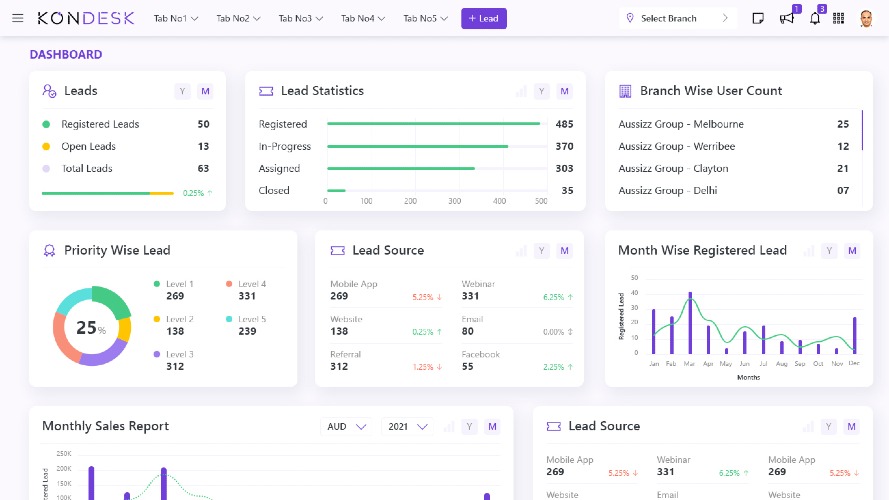Click Level 1 green legend dot
Screen dimensions: 889x500
point(156,284)
